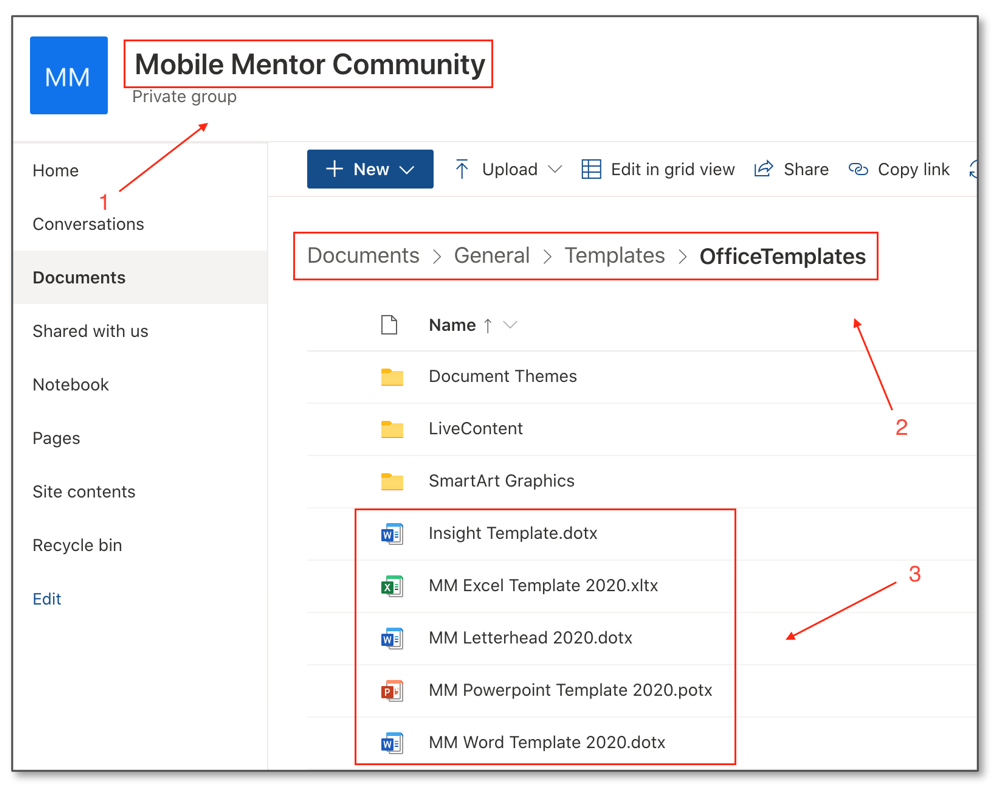Click the Copy link chain icon

pos(858,169)
